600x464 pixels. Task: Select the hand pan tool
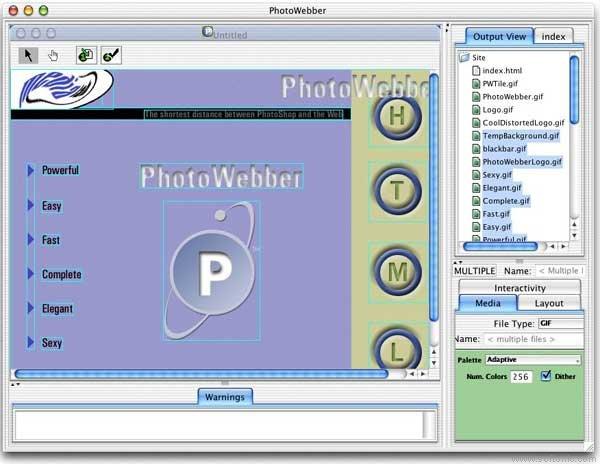53,56
